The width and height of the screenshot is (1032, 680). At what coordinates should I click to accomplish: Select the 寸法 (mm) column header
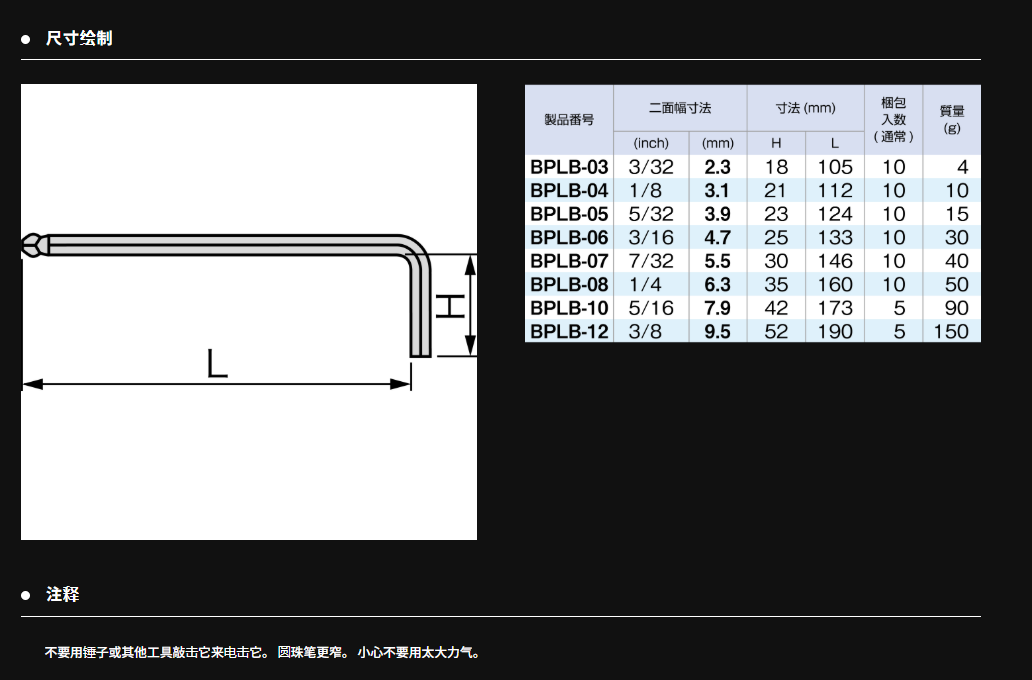(x=805, y=107)
